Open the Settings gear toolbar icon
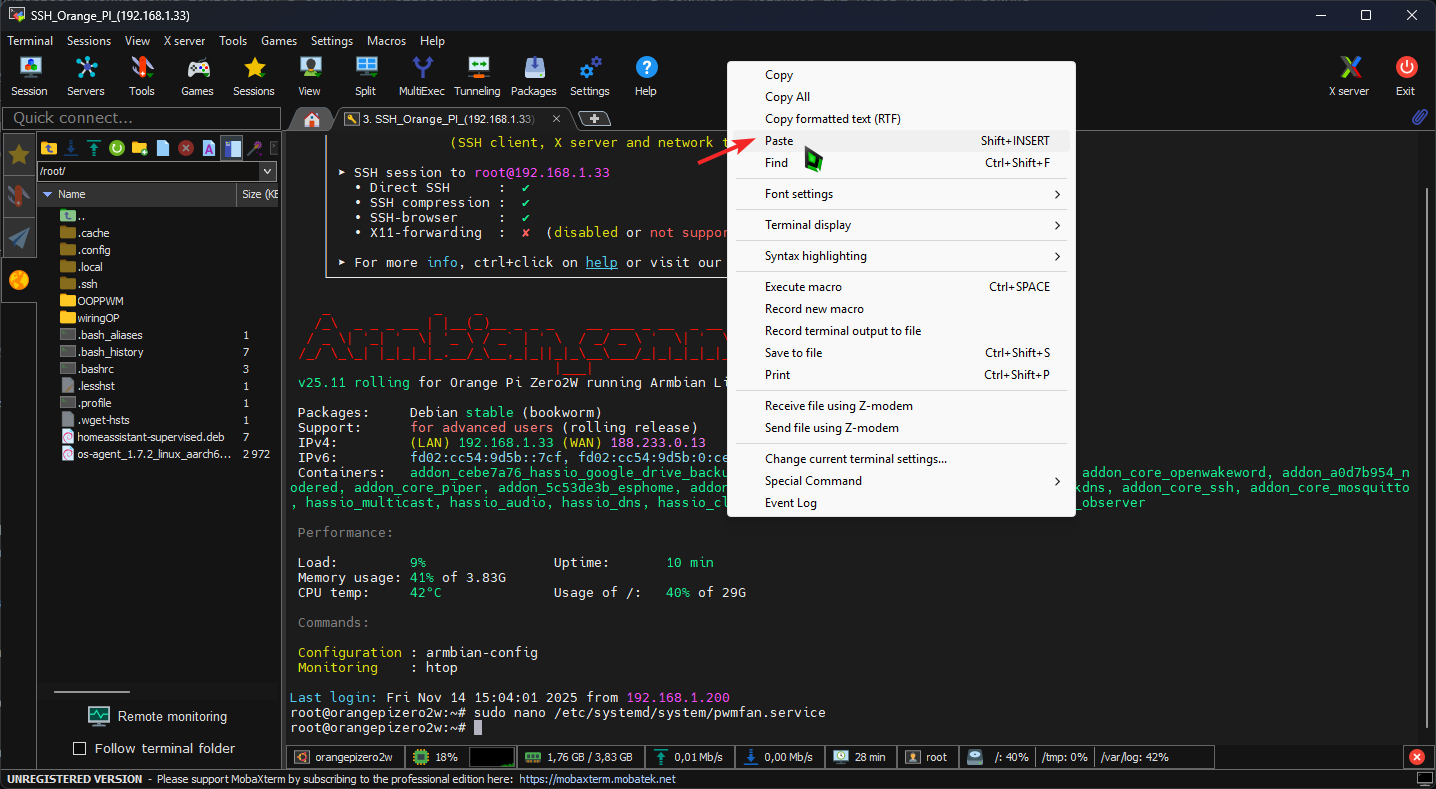The height and width of the screenshot is (789, 1436). (x=590, y=76)
